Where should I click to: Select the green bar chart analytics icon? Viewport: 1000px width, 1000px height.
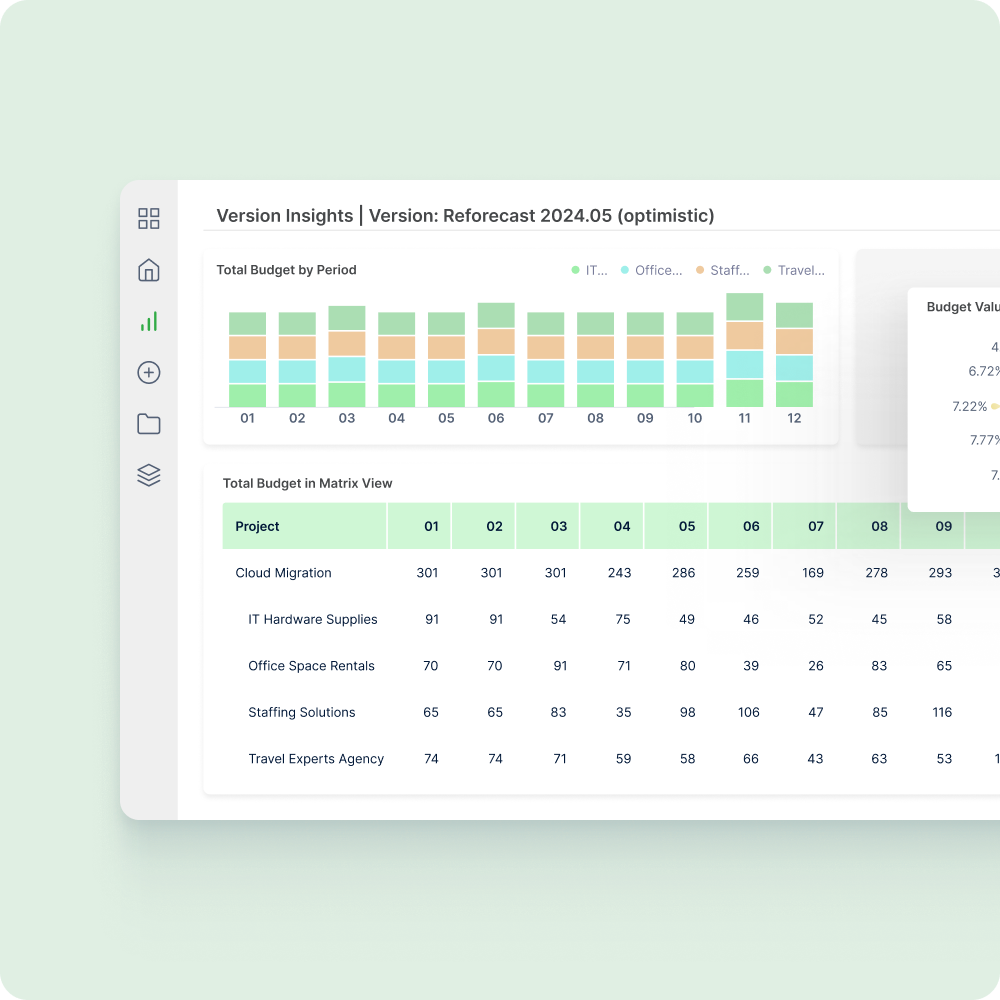coord(149,322)
